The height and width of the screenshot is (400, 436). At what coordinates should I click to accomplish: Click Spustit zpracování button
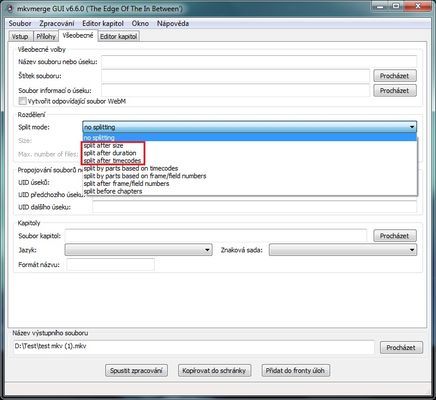coord(136,370)
